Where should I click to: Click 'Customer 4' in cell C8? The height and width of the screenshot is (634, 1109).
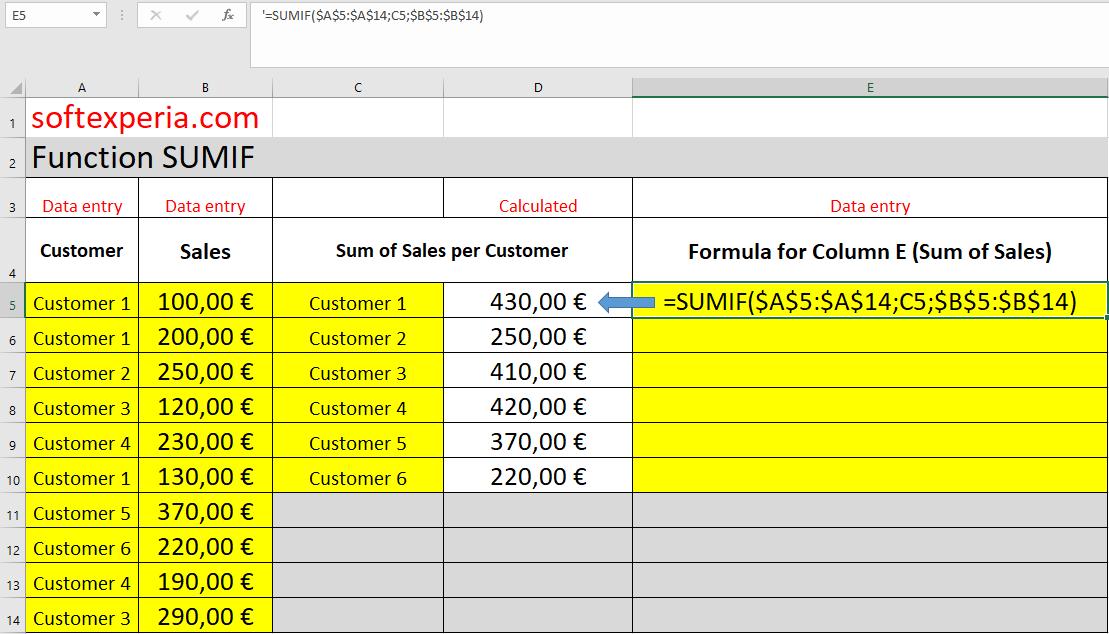358,406
